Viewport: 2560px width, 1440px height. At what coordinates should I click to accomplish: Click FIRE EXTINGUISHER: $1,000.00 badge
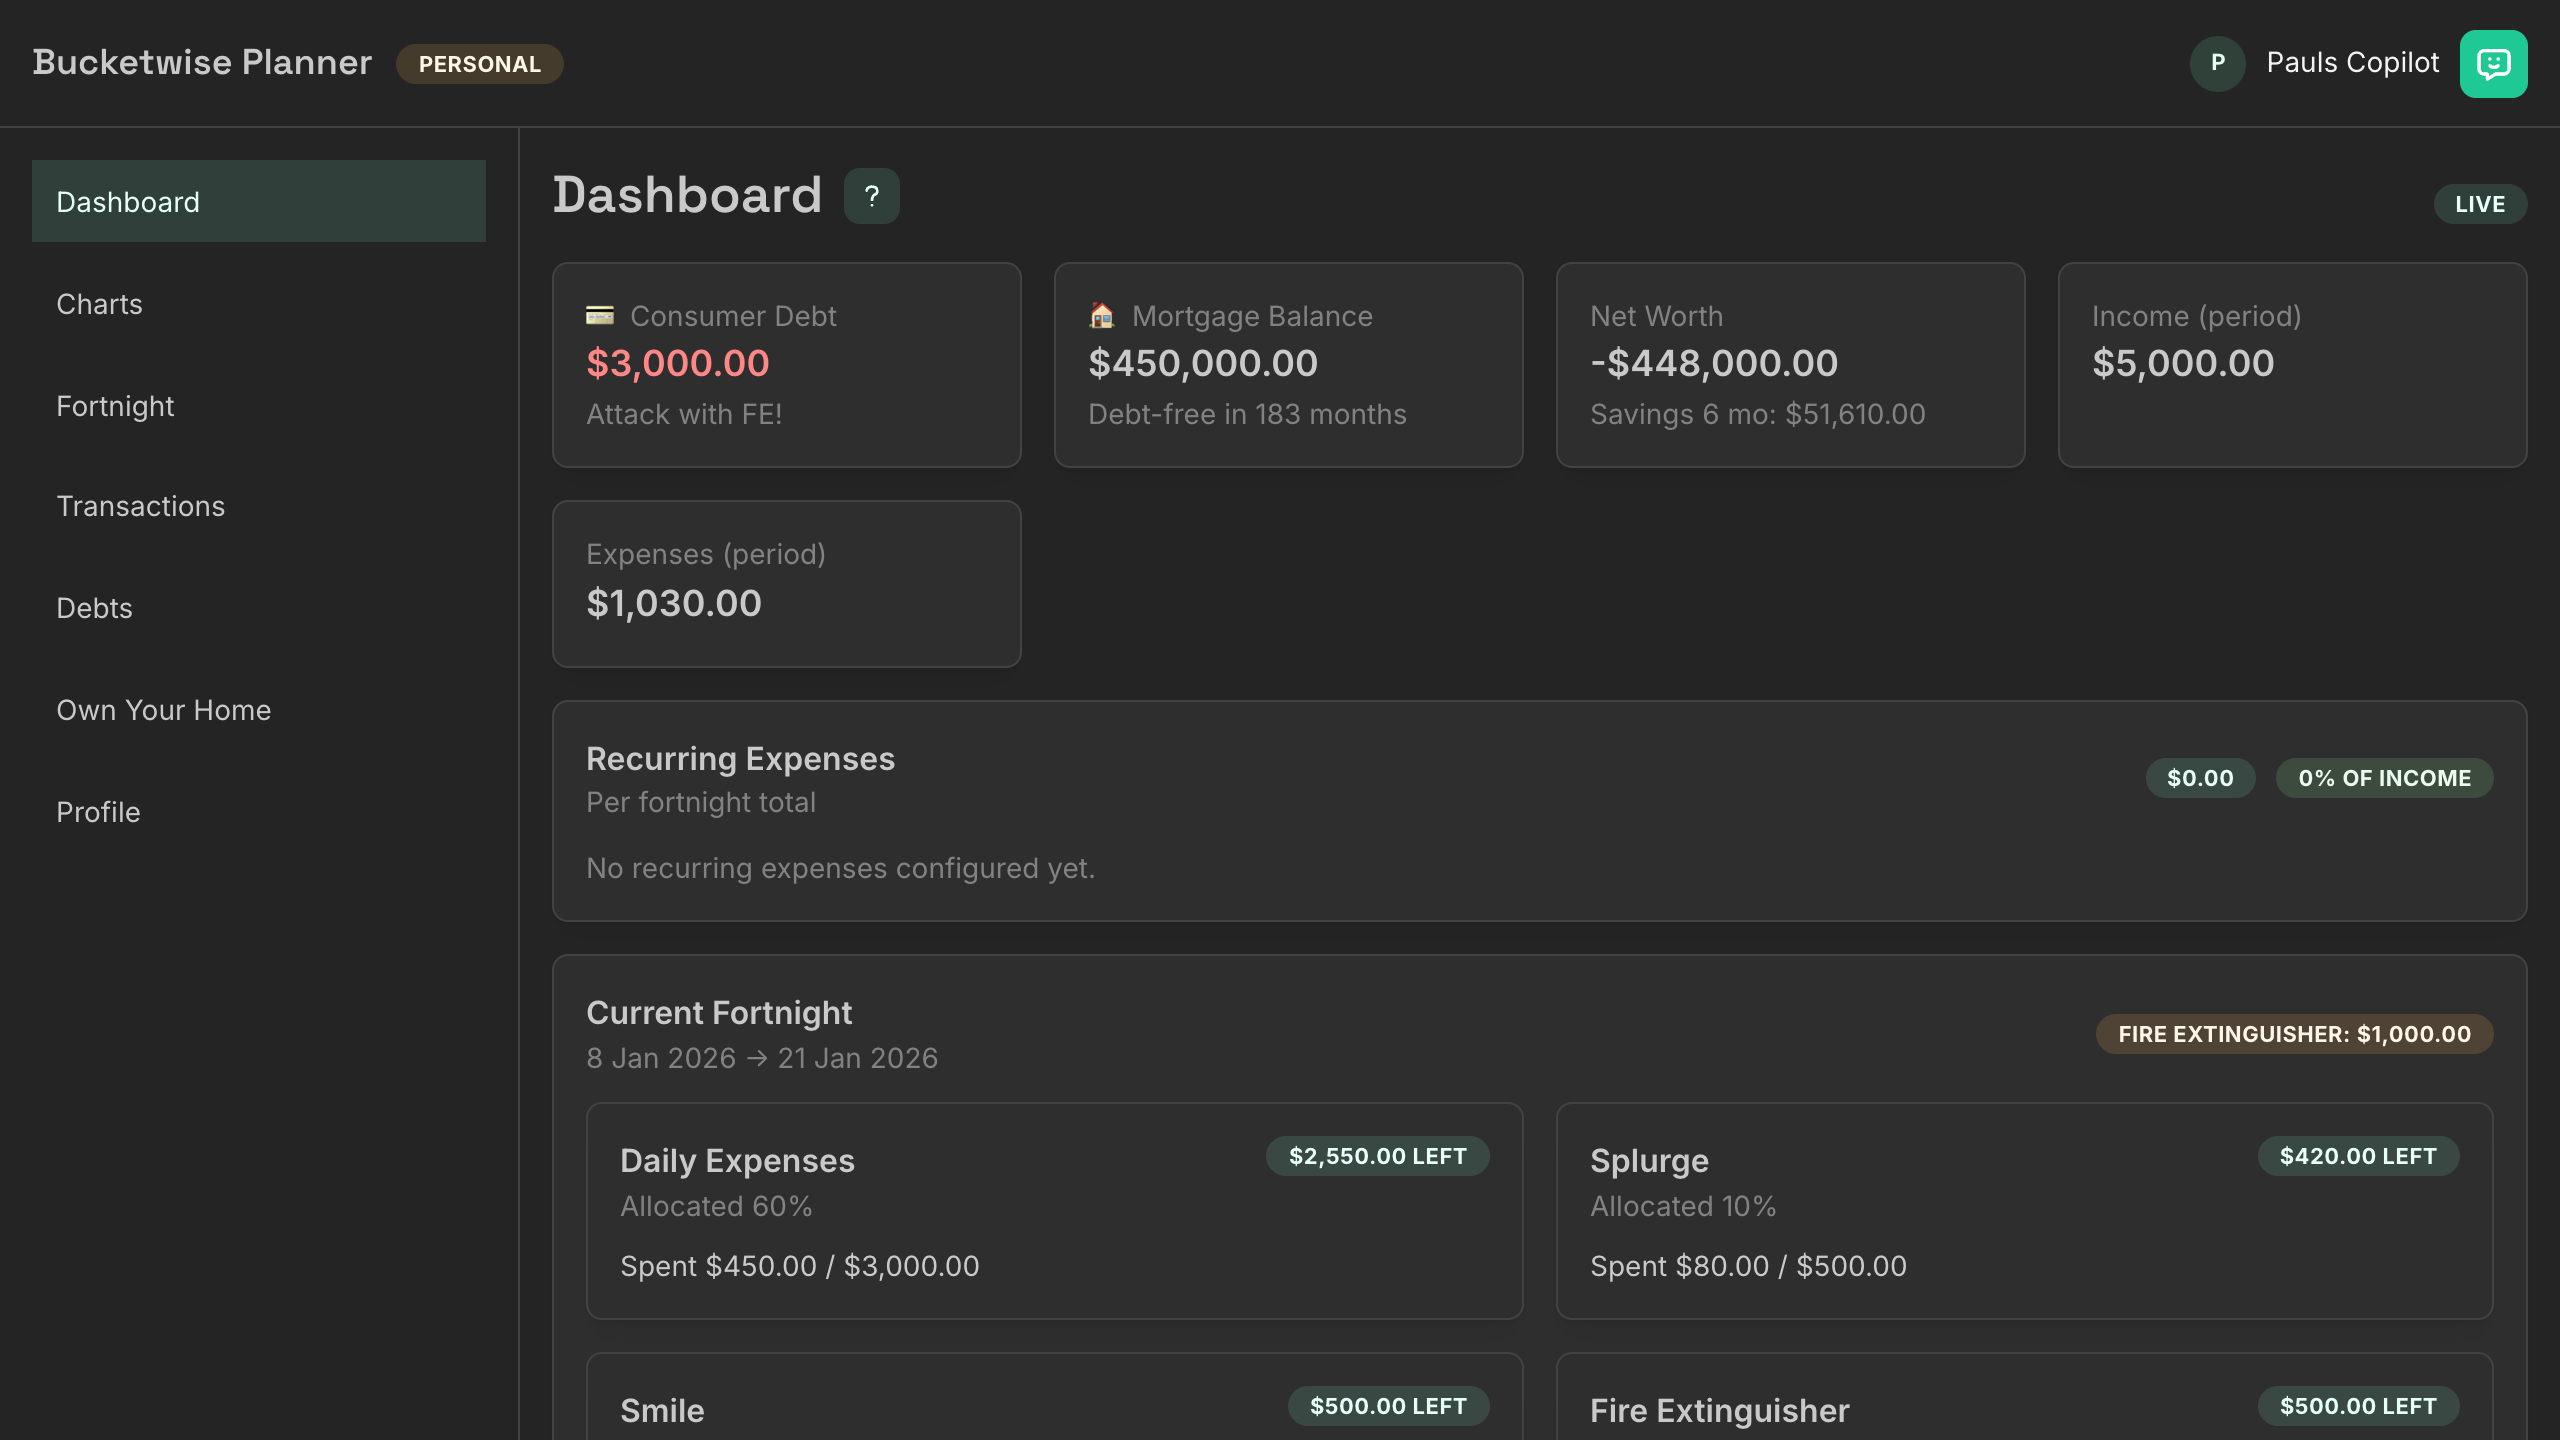click(2294, 1034)
